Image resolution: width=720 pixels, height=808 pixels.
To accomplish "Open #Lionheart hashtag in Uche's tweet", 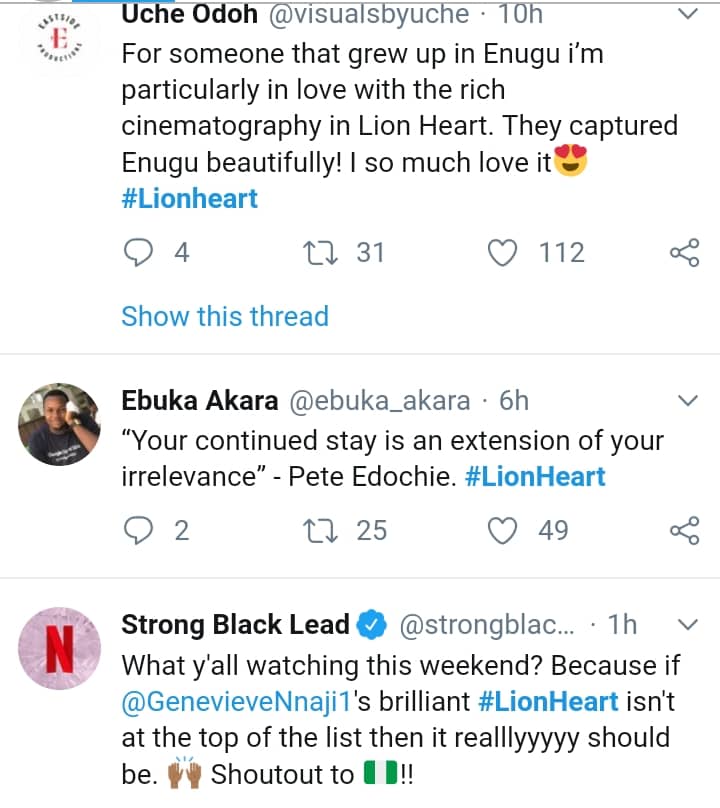I will click(190, 198).
